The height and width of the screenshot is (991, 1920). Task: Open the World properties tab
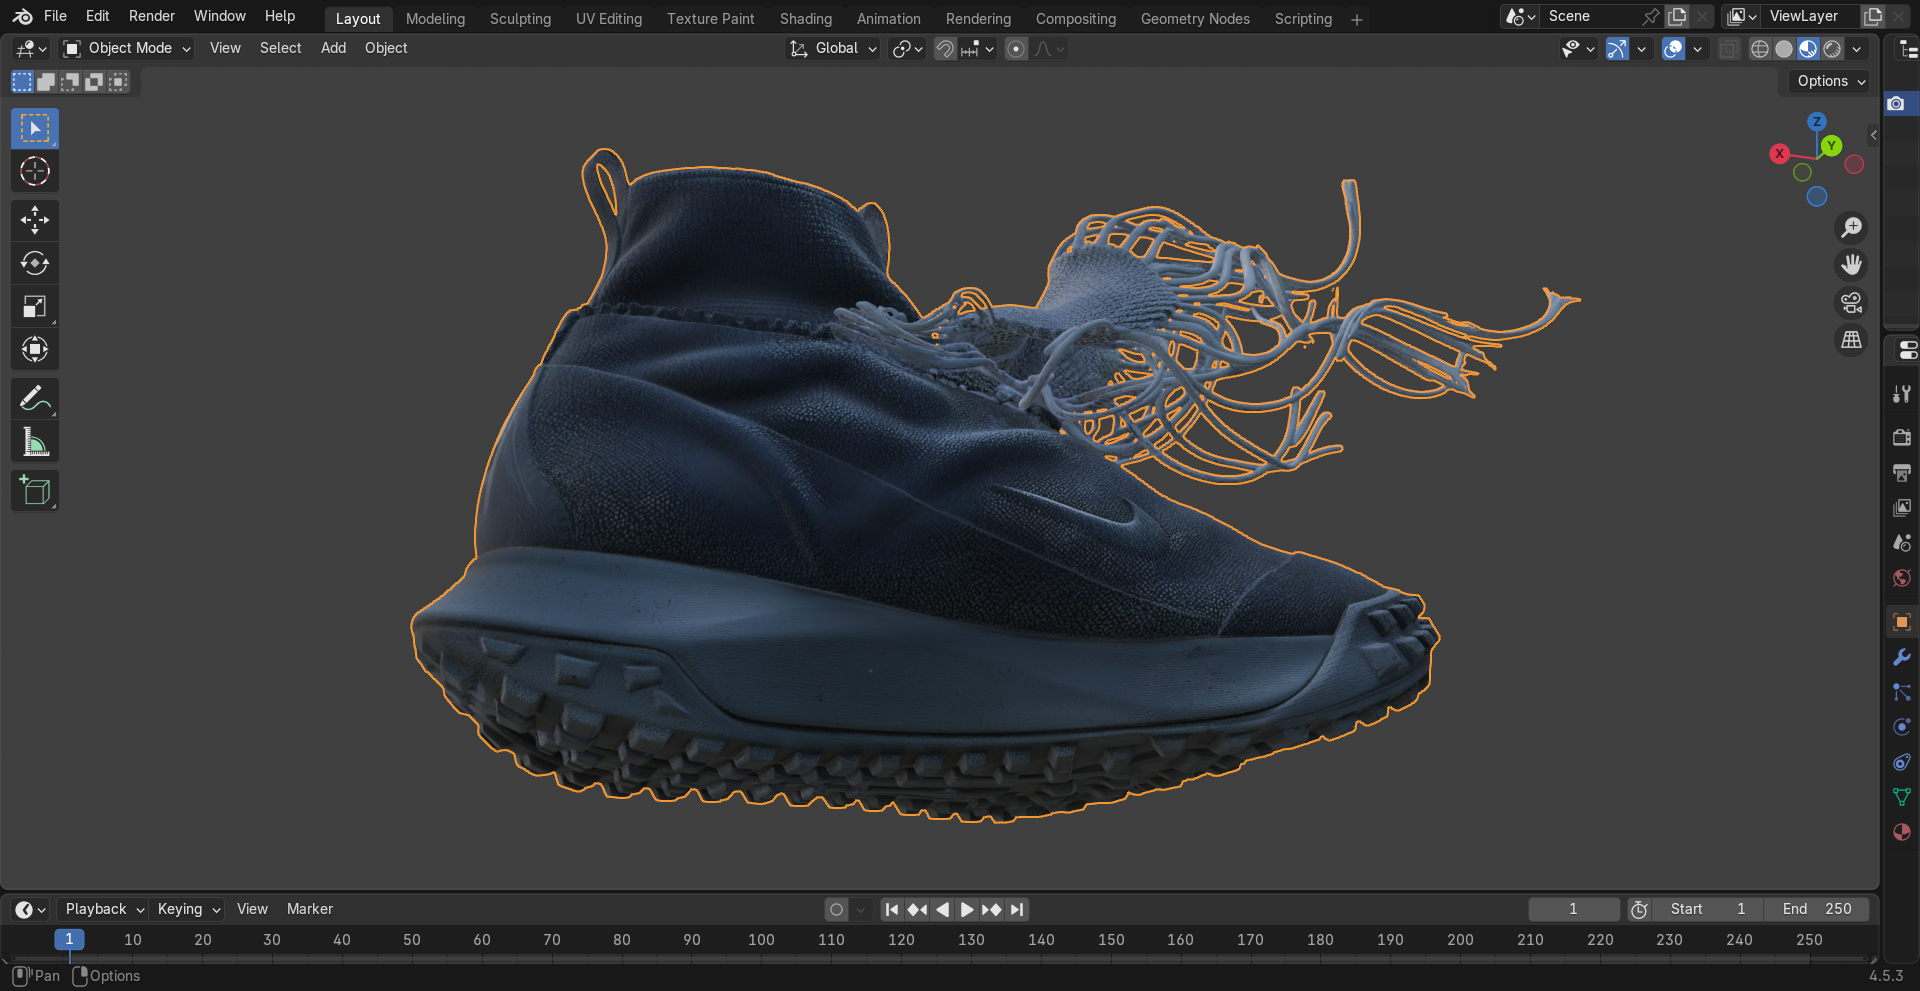(x=1902, y=578)
